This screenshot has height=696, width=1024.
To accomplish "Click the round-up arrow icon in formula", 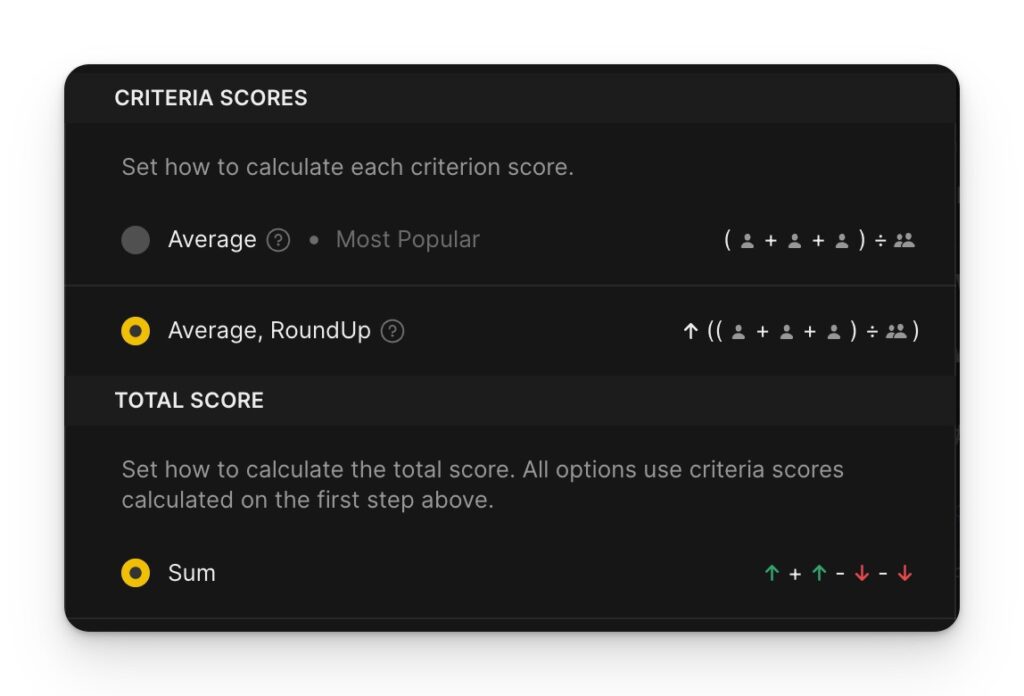I will (690, 332).
